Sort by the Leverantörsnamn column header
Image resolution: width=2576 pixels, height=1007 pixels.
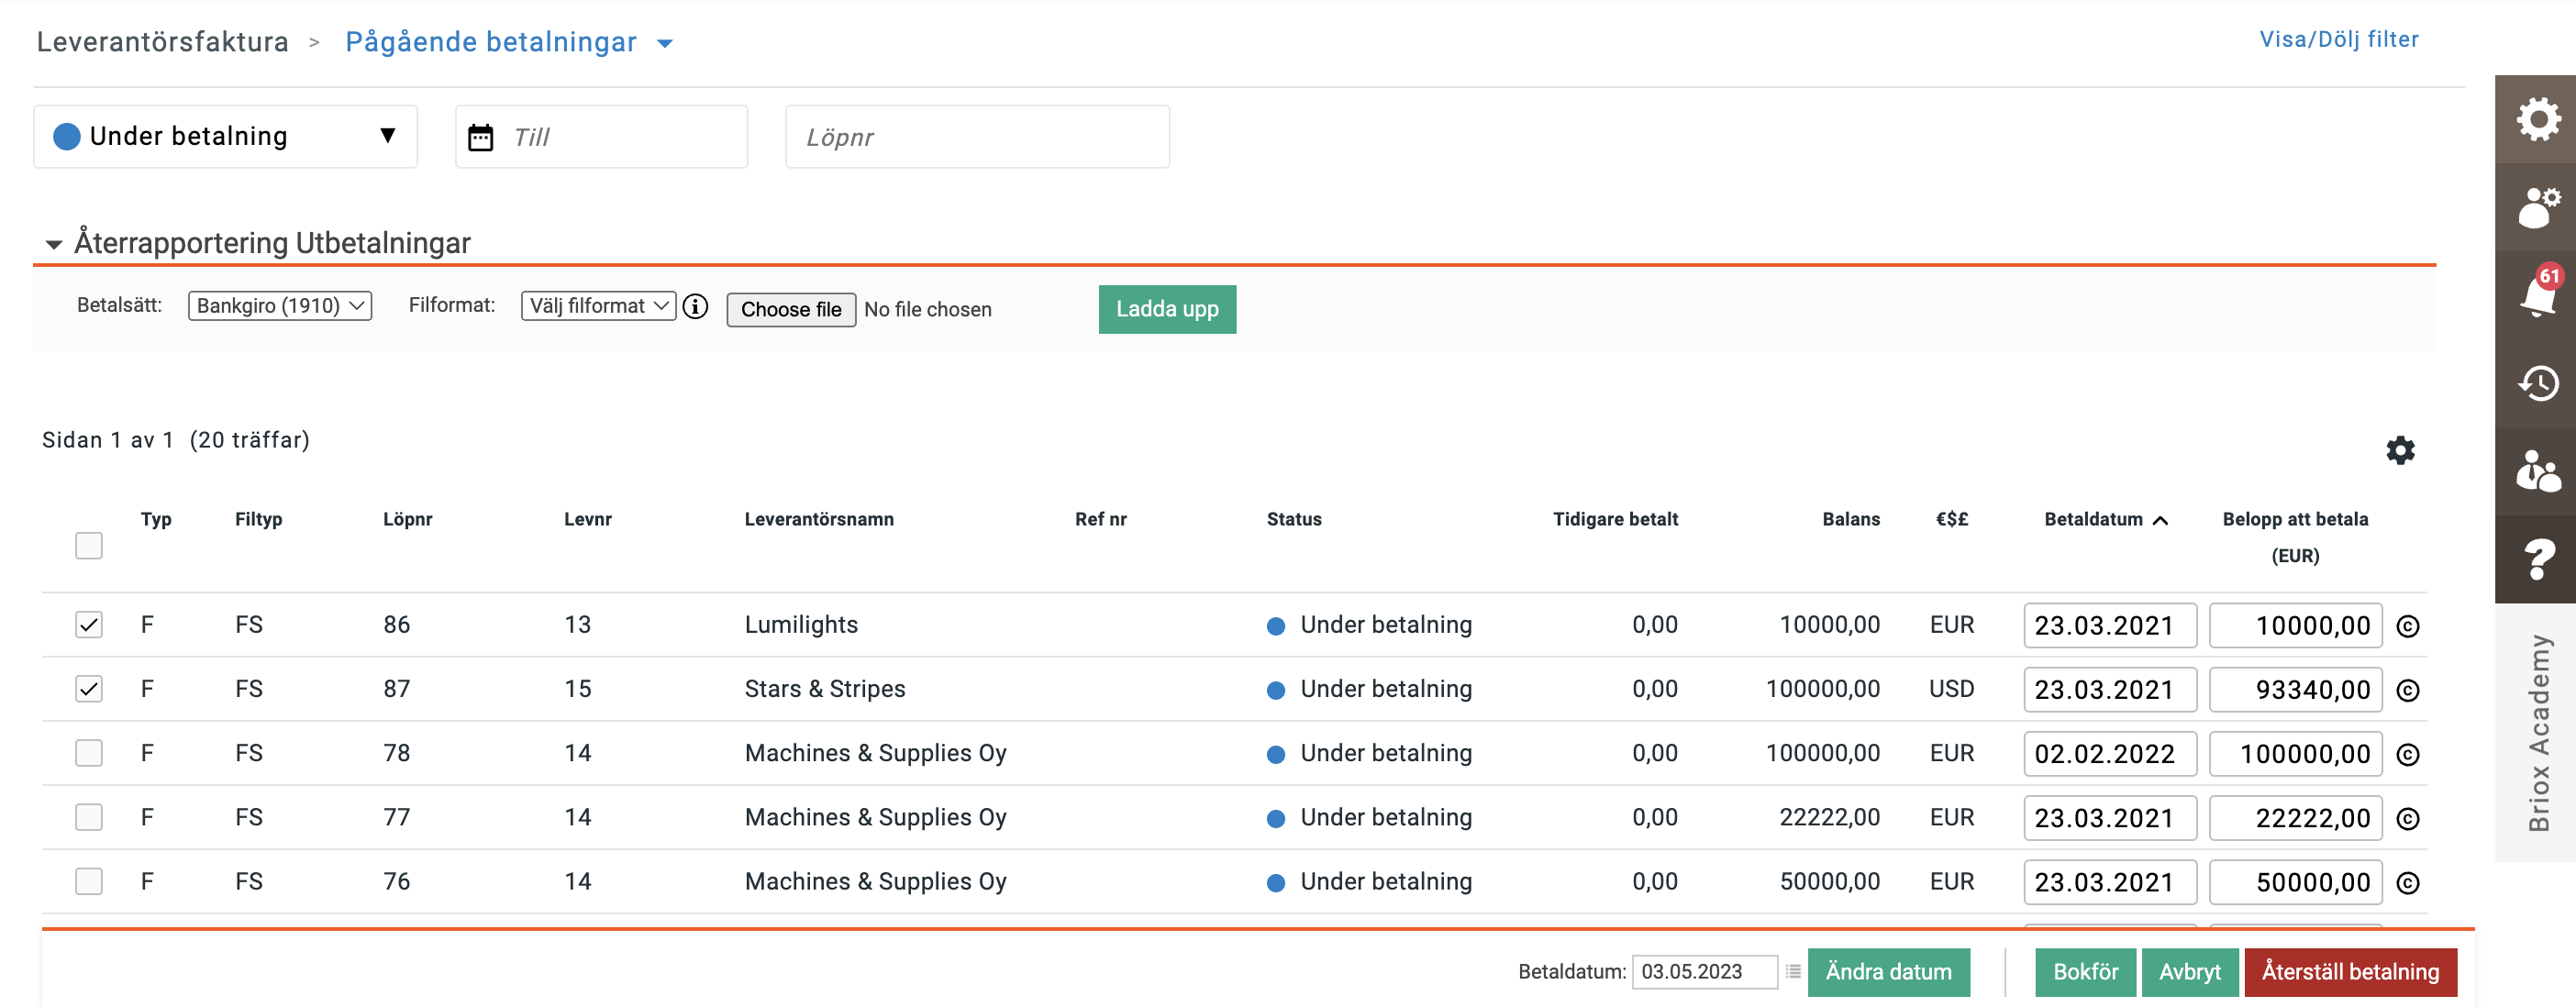pos(819,519)
